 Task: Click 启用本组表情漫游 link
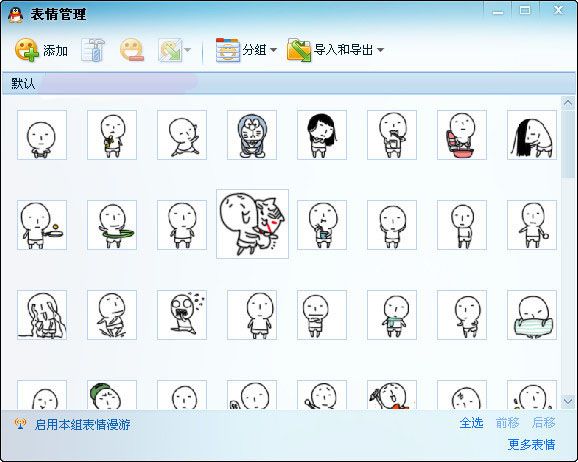(x=82, y=424)
